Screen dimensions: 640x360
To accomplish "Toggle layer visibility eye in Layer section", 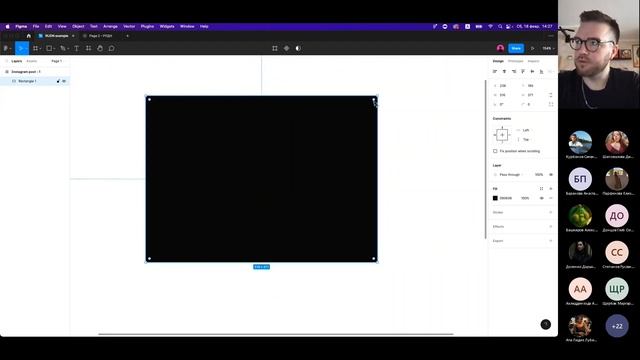I will tap(551, 175).
